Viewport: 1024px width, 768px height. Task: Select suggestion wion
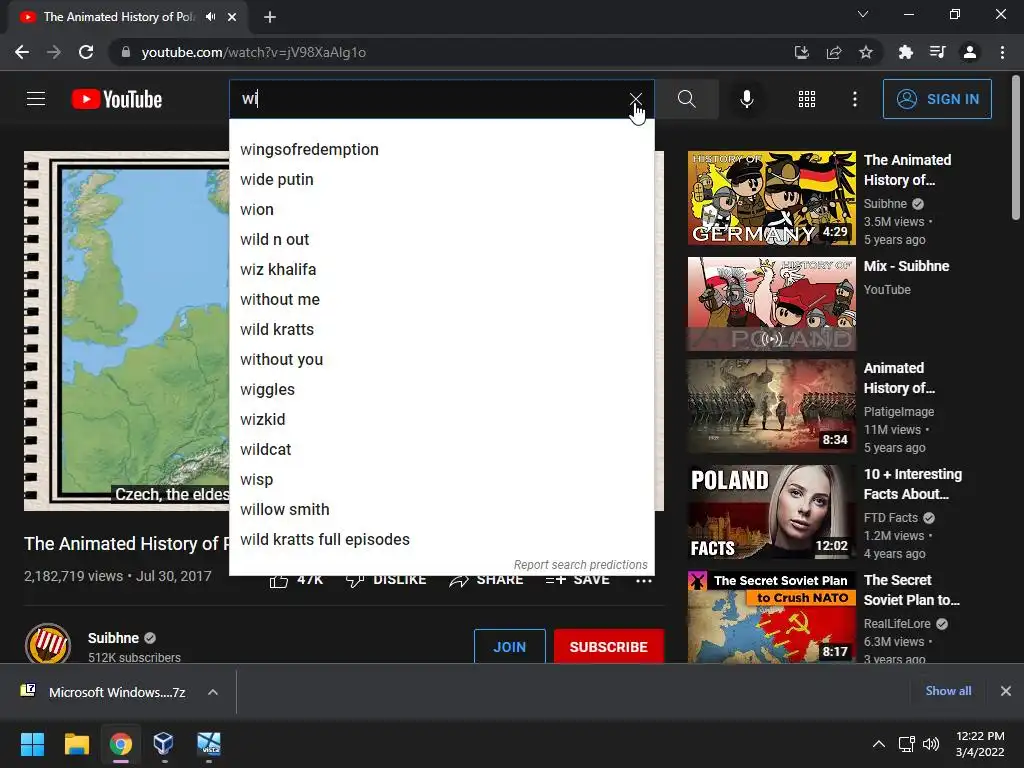(x=441, y=210)
